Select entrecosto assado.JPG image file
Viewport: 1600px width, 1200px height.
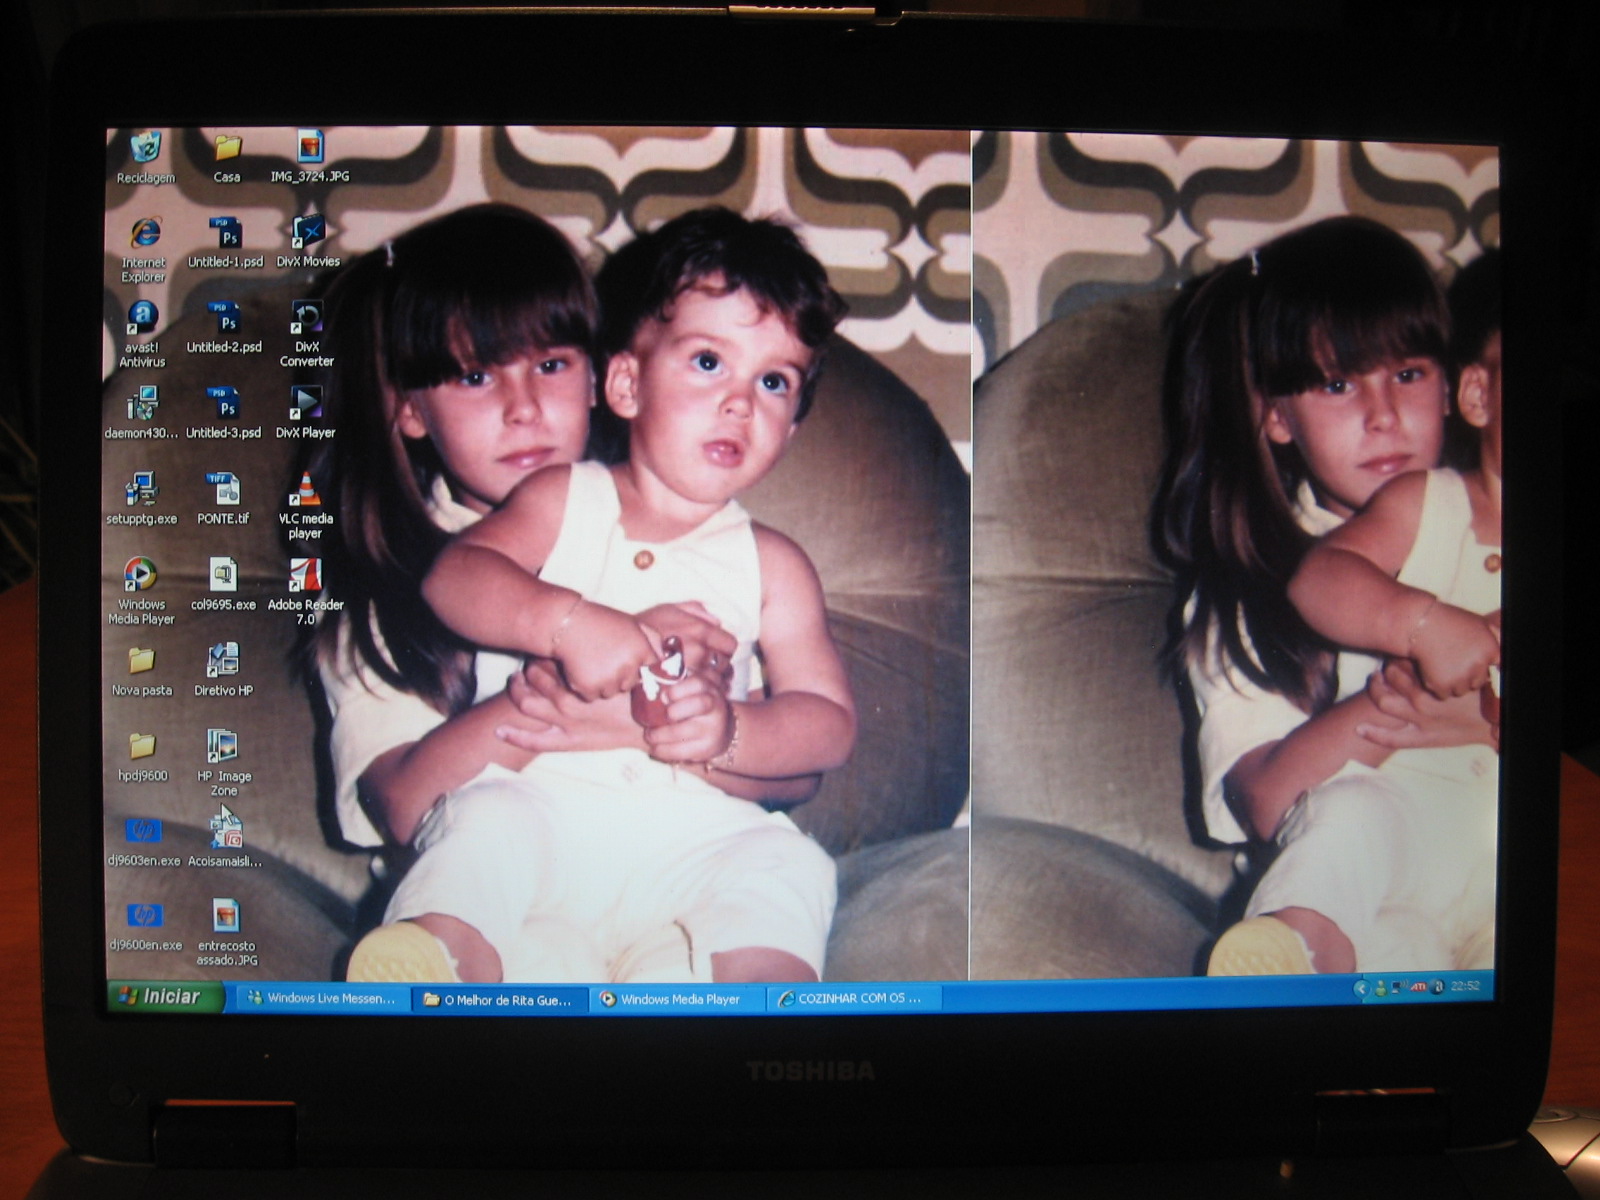click(226, 933)
